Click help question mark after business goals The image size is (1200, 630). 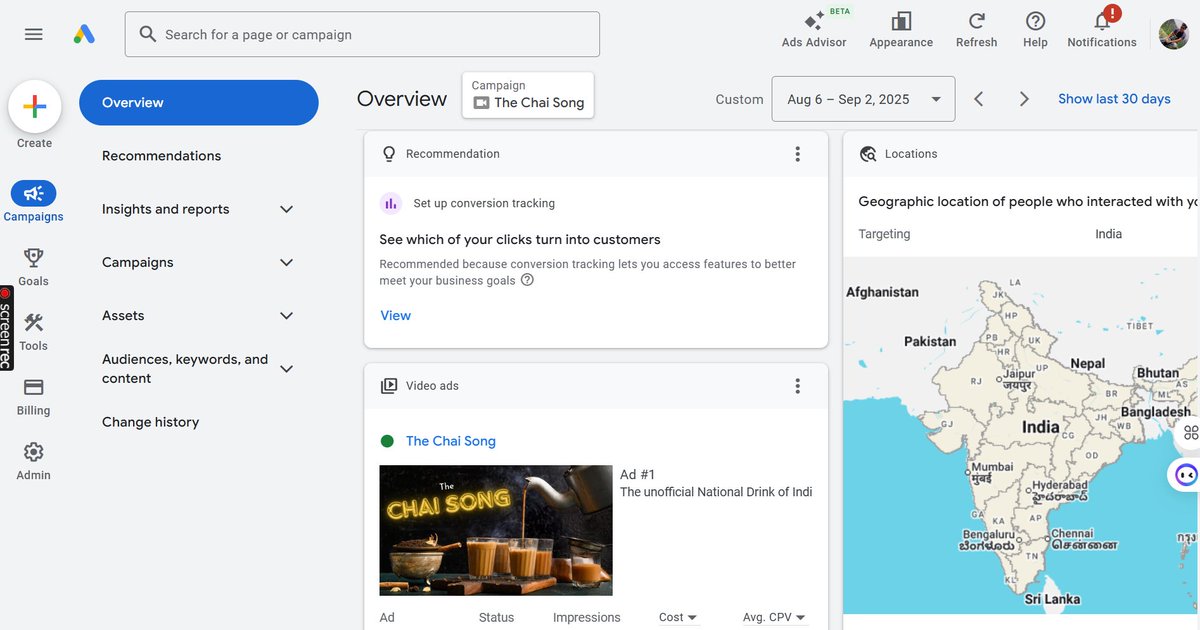[x=527, y=280]
